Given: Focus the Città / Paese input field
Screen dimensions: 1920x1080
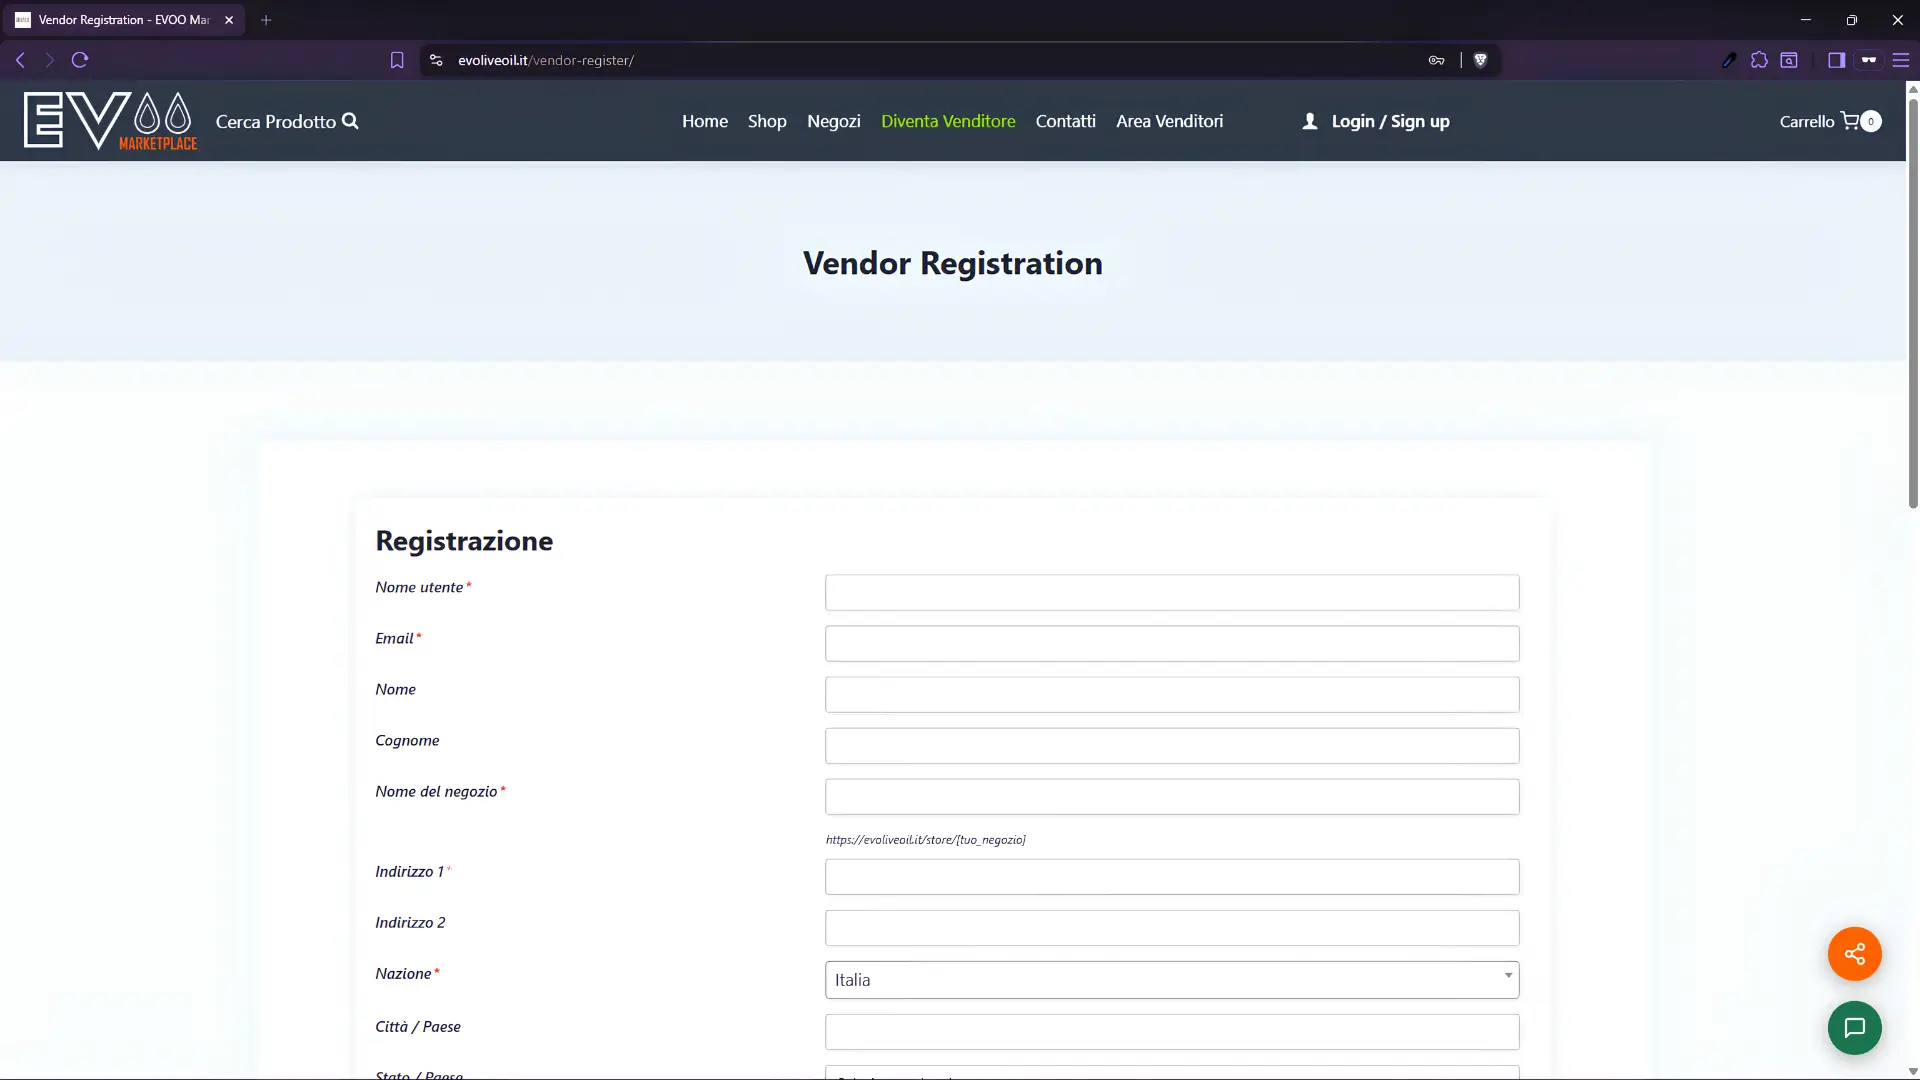Looking at the screenshot, I should click(1172, 1031).
